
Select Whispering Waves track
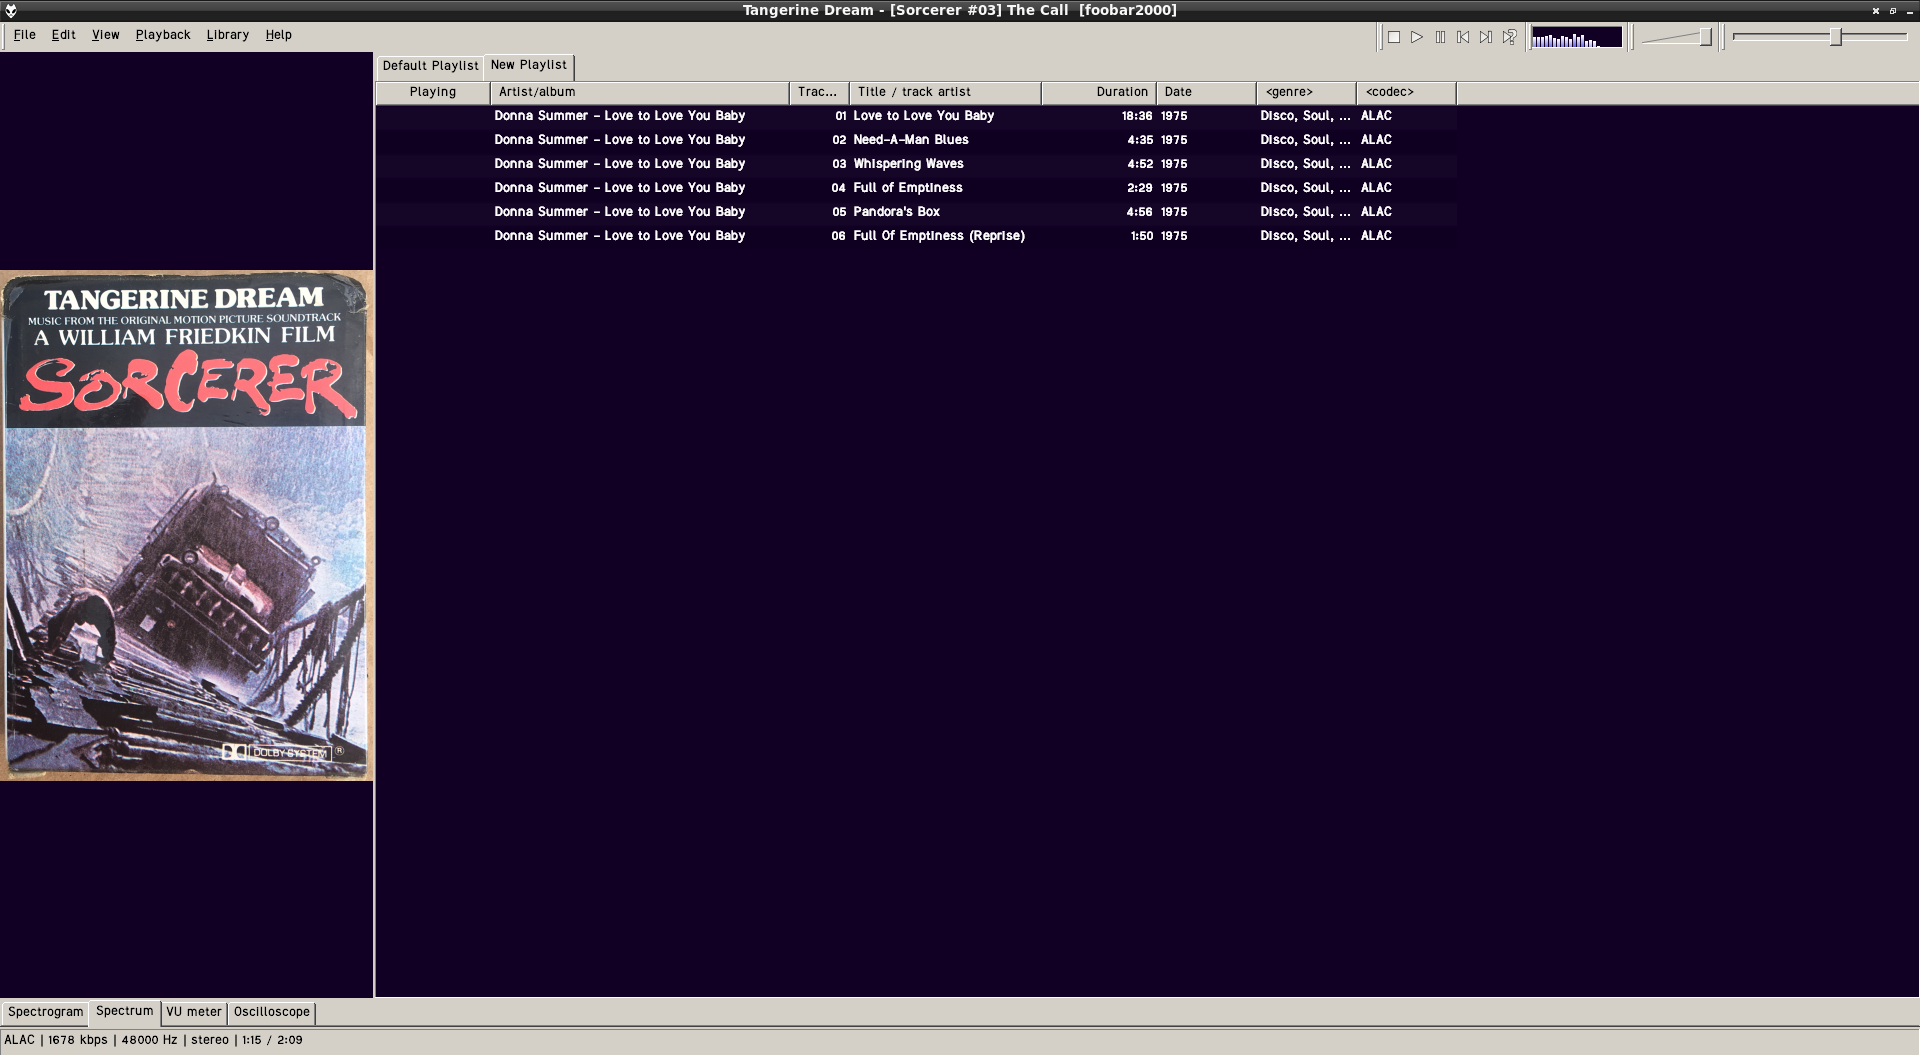(x=908, y=164)
